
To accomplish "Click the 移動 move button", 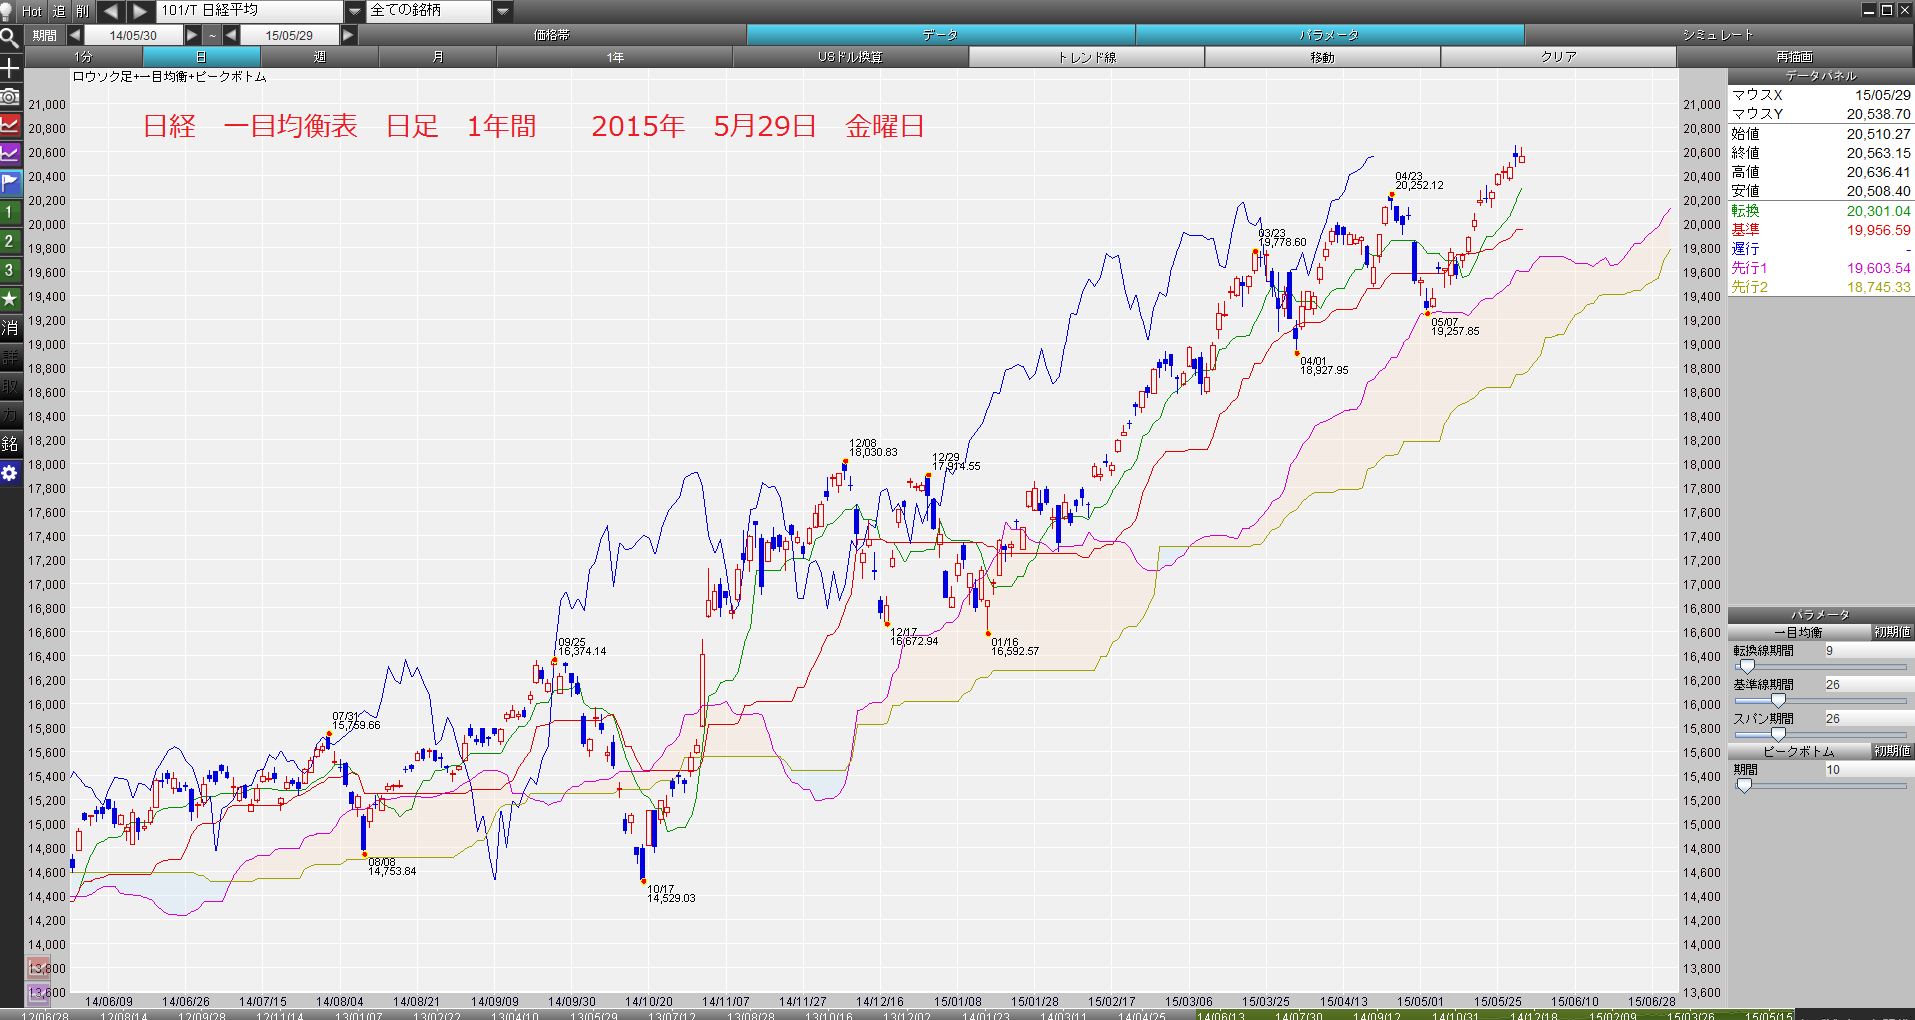I will [x=1323, y=57].
